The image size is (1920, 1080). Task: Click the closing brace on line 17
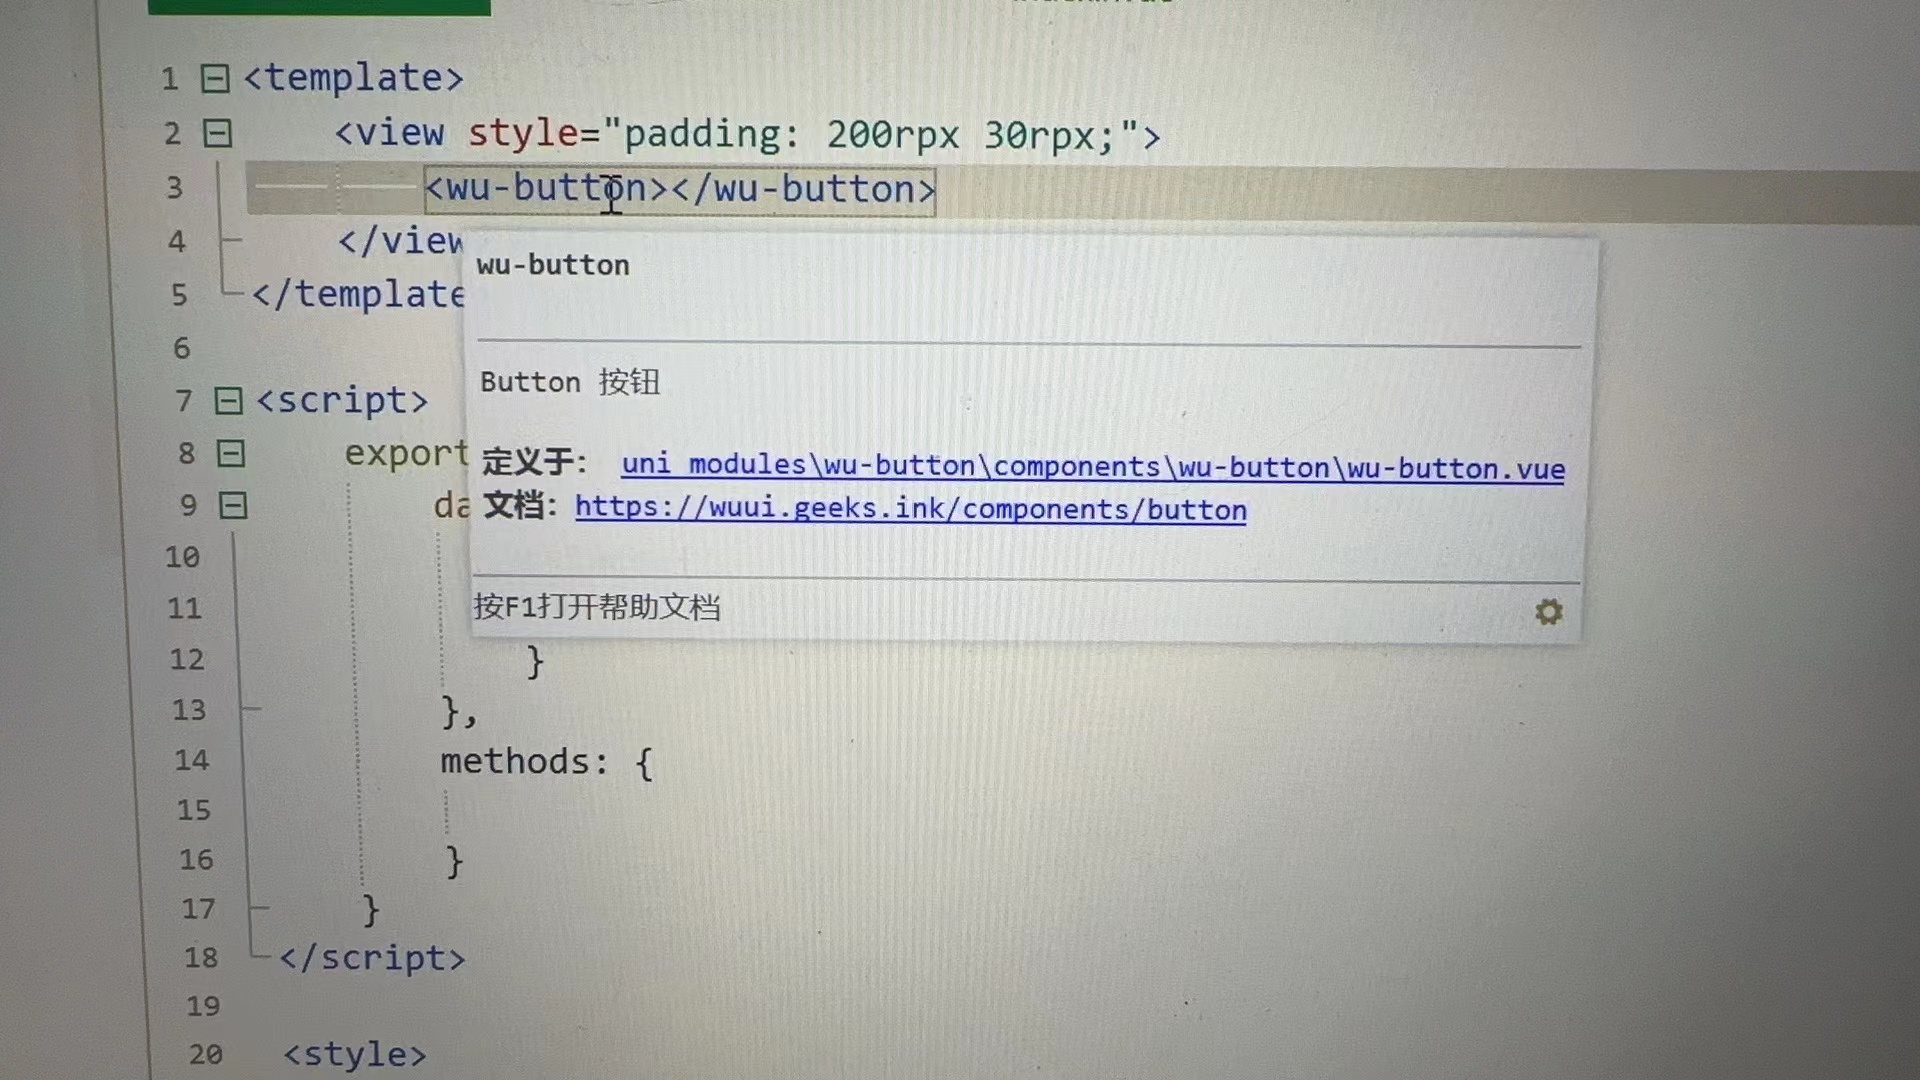click(371, 910)
